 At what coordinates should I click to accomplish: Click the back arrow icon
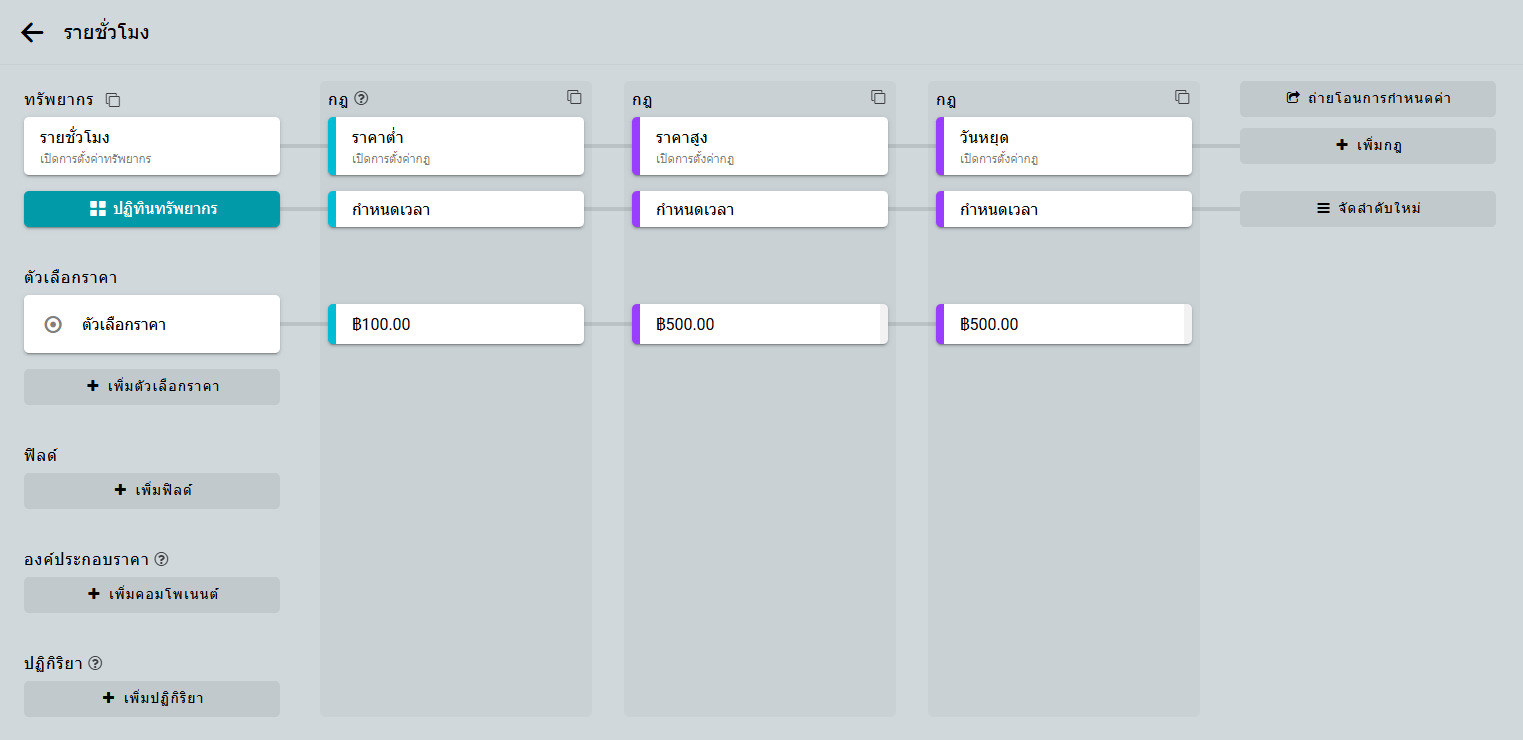tap(32, 32)
